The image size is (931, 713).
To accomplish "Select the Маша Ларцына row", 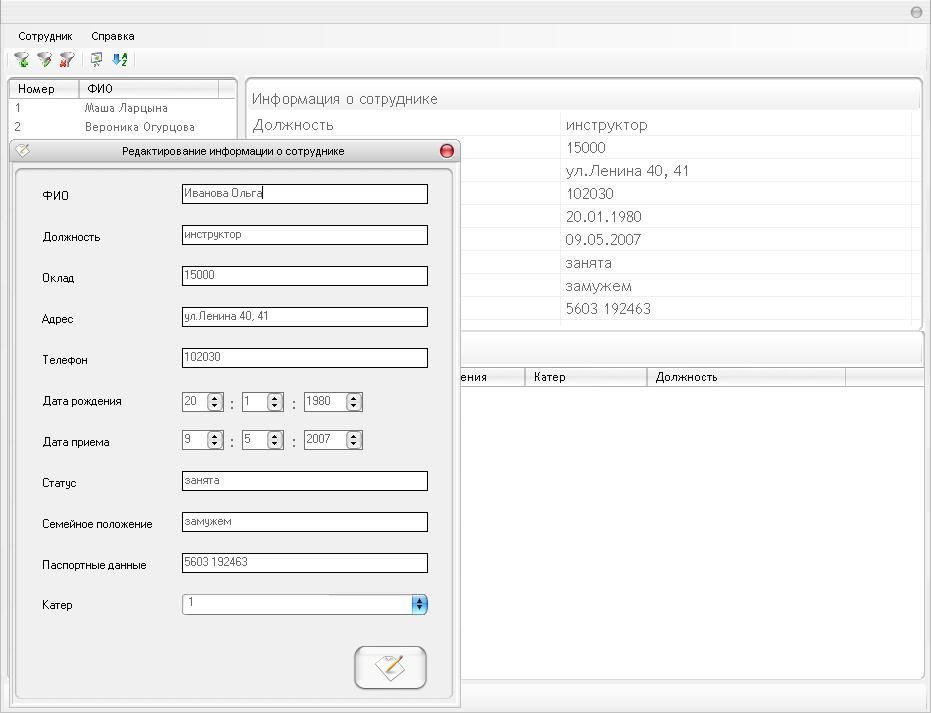I will (122, 108).
